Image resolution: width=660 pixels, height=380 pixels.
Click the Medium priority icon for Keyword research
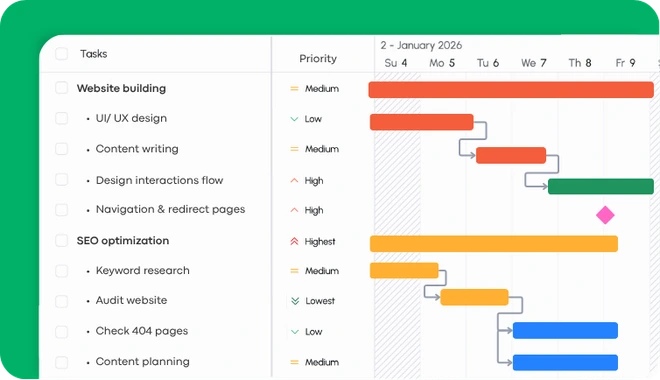point(294,271)
